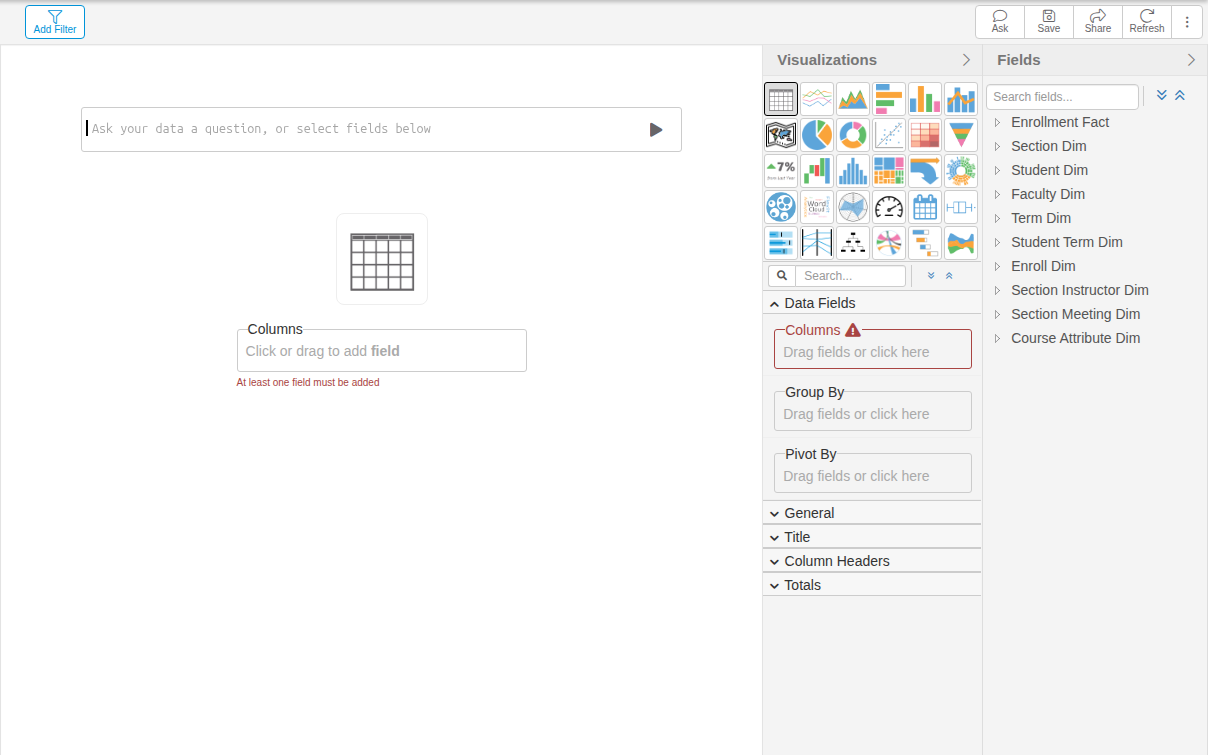Expand the Section Dim field group
Image resolution: width=1208 pixels, height=755 pixels.
tap(997, 146)
